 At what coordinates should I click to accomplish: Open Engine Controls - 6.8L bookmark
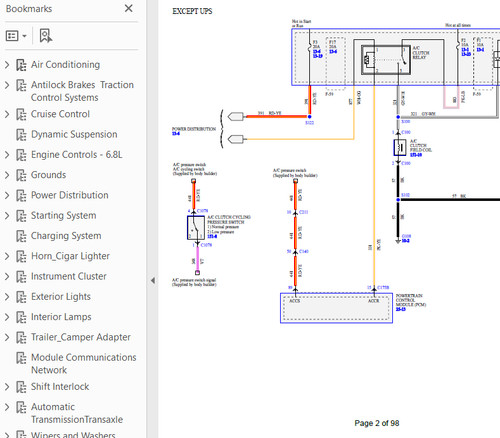pos(77,155)
